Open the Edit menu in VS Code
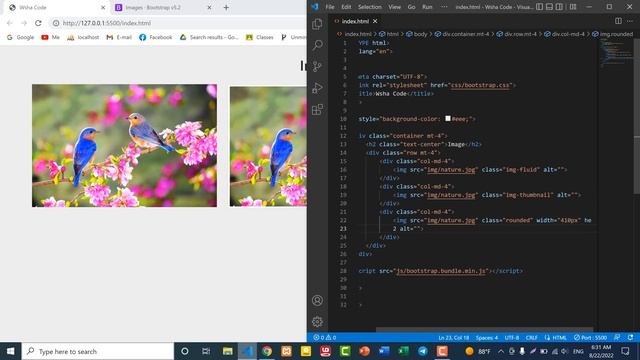This screenshot has width=640, height=360. pos(346,7)
